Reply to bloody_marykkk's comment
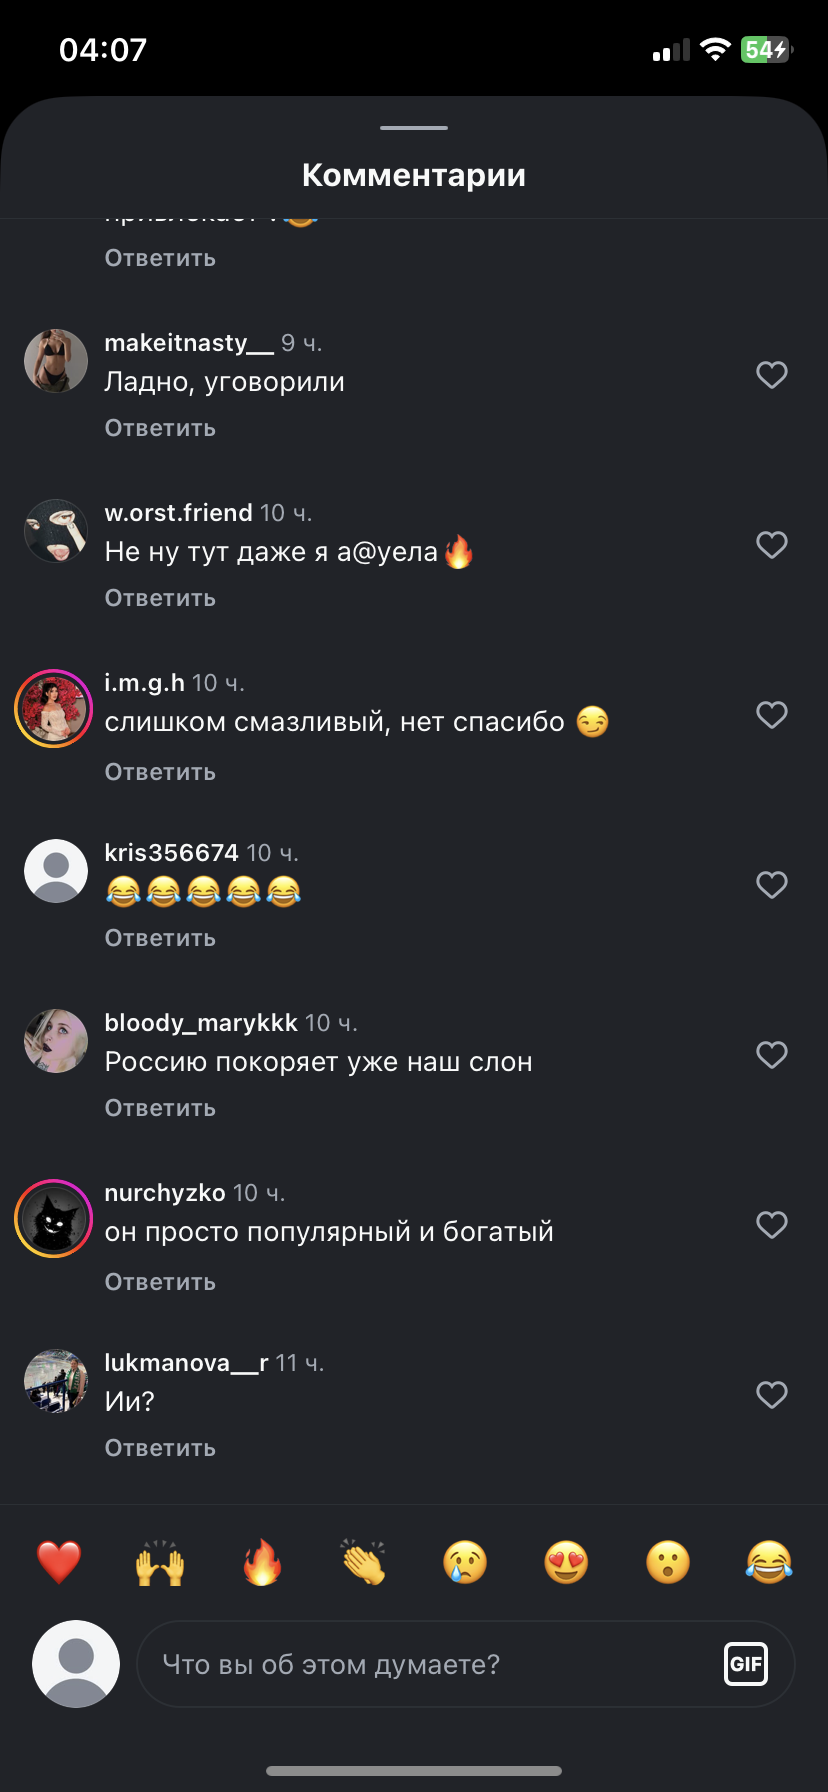This screenshot has height=1792, width=828. 160,1108
